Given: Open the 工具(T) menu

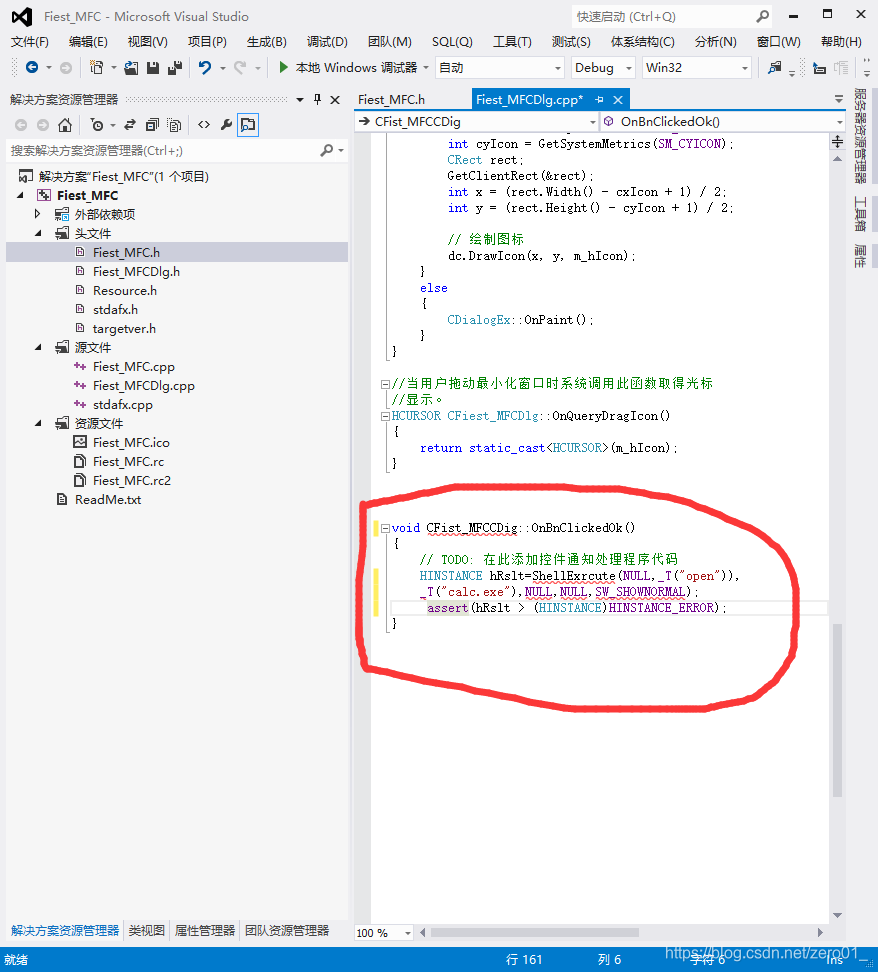Looking at the screenshot, I should [x=512, y=42].
